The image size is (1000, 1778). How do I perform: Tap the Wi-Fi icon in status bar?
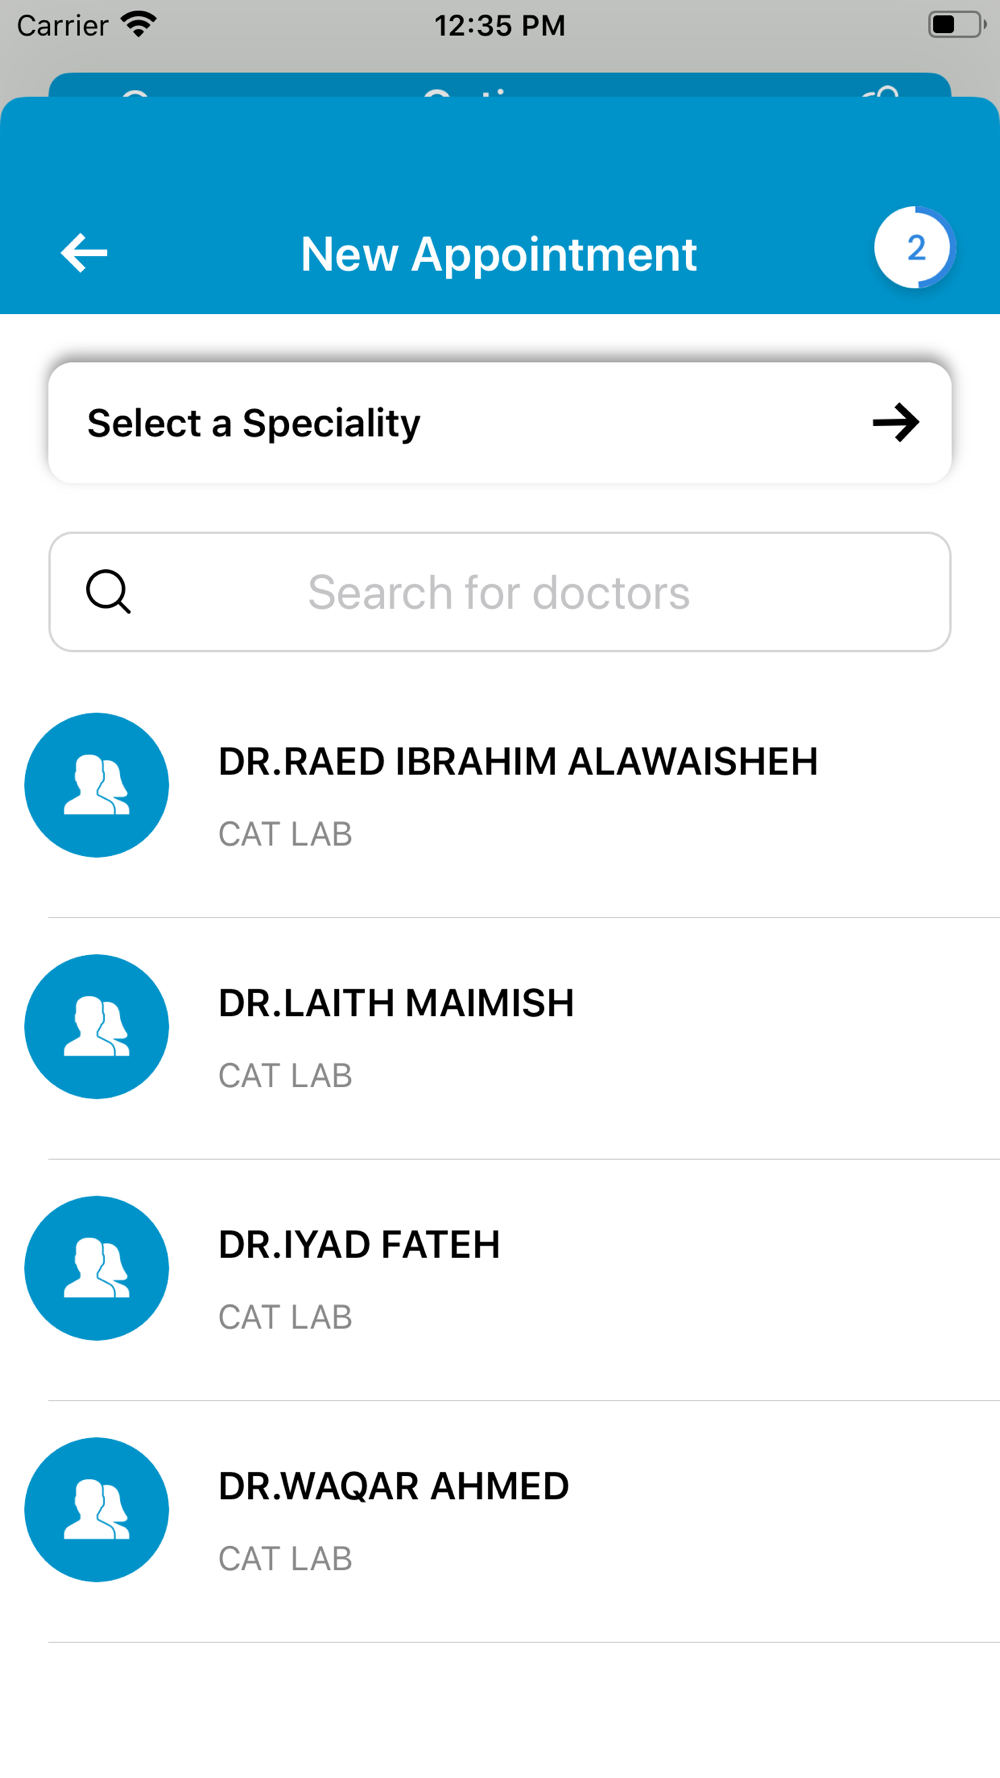pyautogui.click(x=138, y=24)
